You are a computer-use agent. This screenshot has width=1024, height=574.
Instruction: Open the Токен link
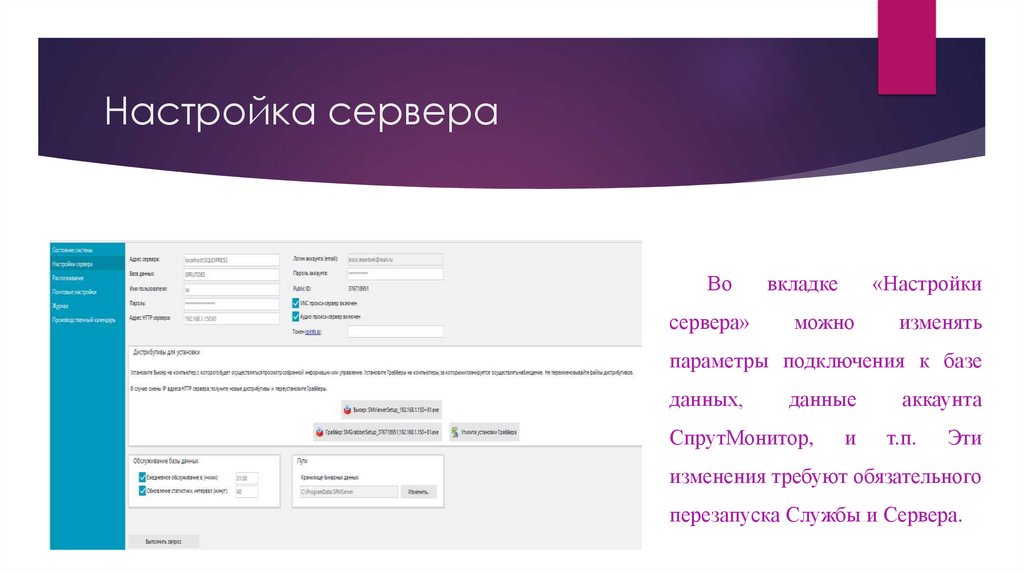(313, 332)
